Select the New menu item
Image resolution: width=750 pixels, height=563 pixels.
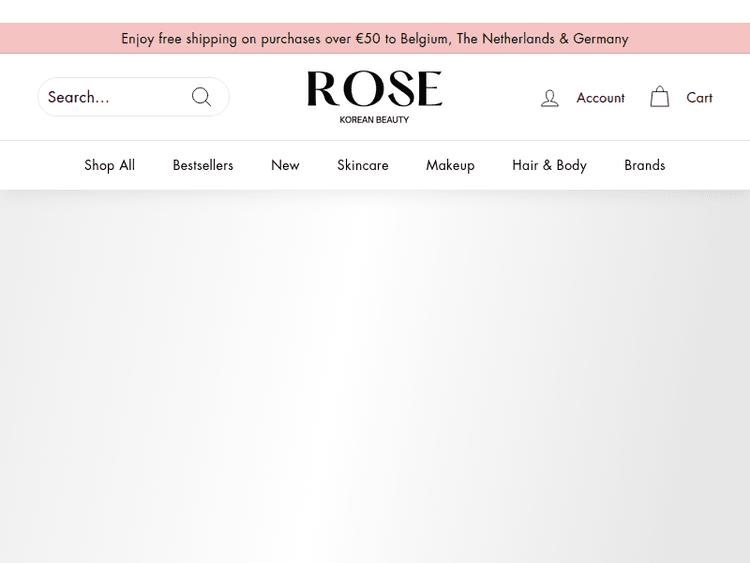(x=285, y=165)
